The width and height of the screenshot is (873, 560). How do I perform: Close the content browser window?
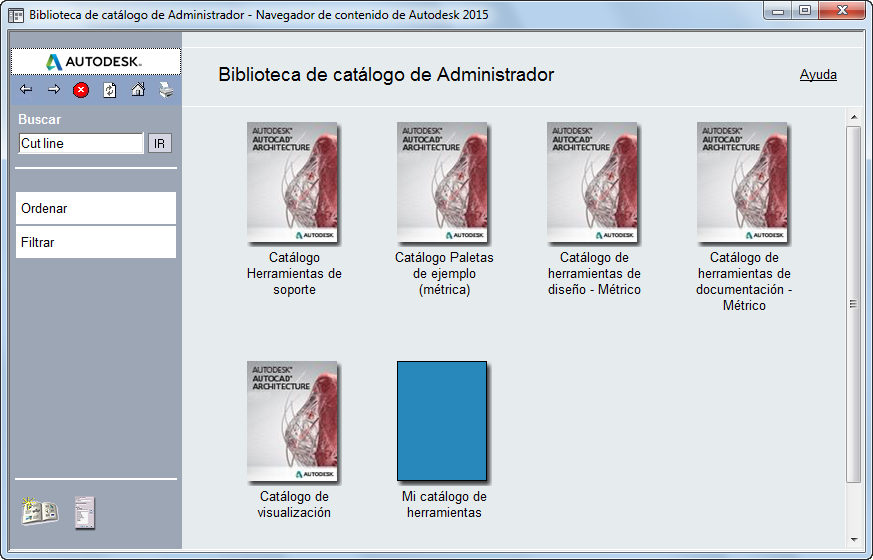(842, 11)
